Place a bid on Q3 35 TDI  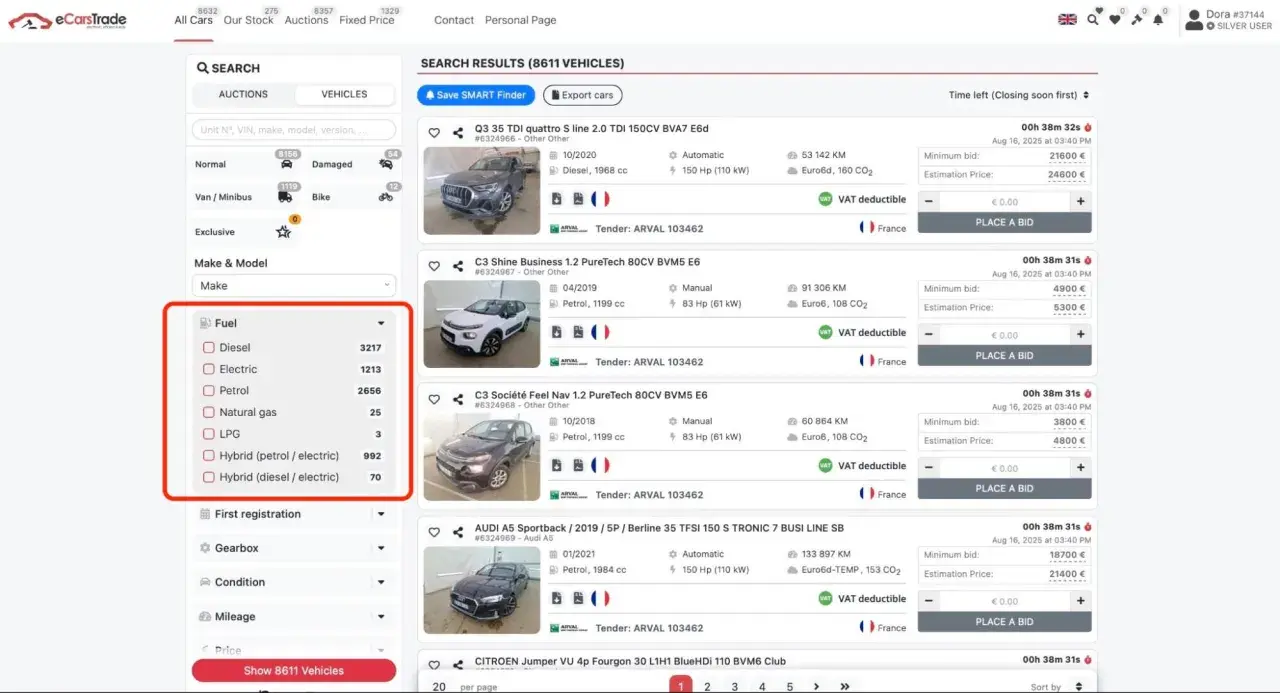[x=1004, y=222]
